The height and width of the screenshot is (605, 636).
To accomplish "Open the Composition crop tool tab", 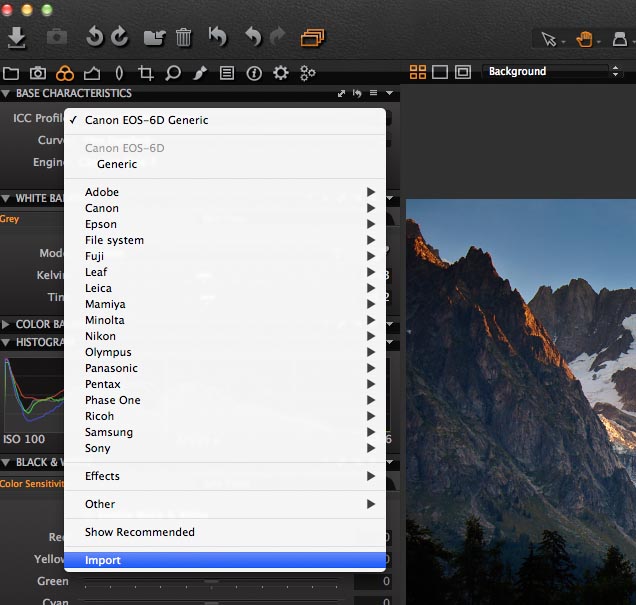I will click(146, 73).
